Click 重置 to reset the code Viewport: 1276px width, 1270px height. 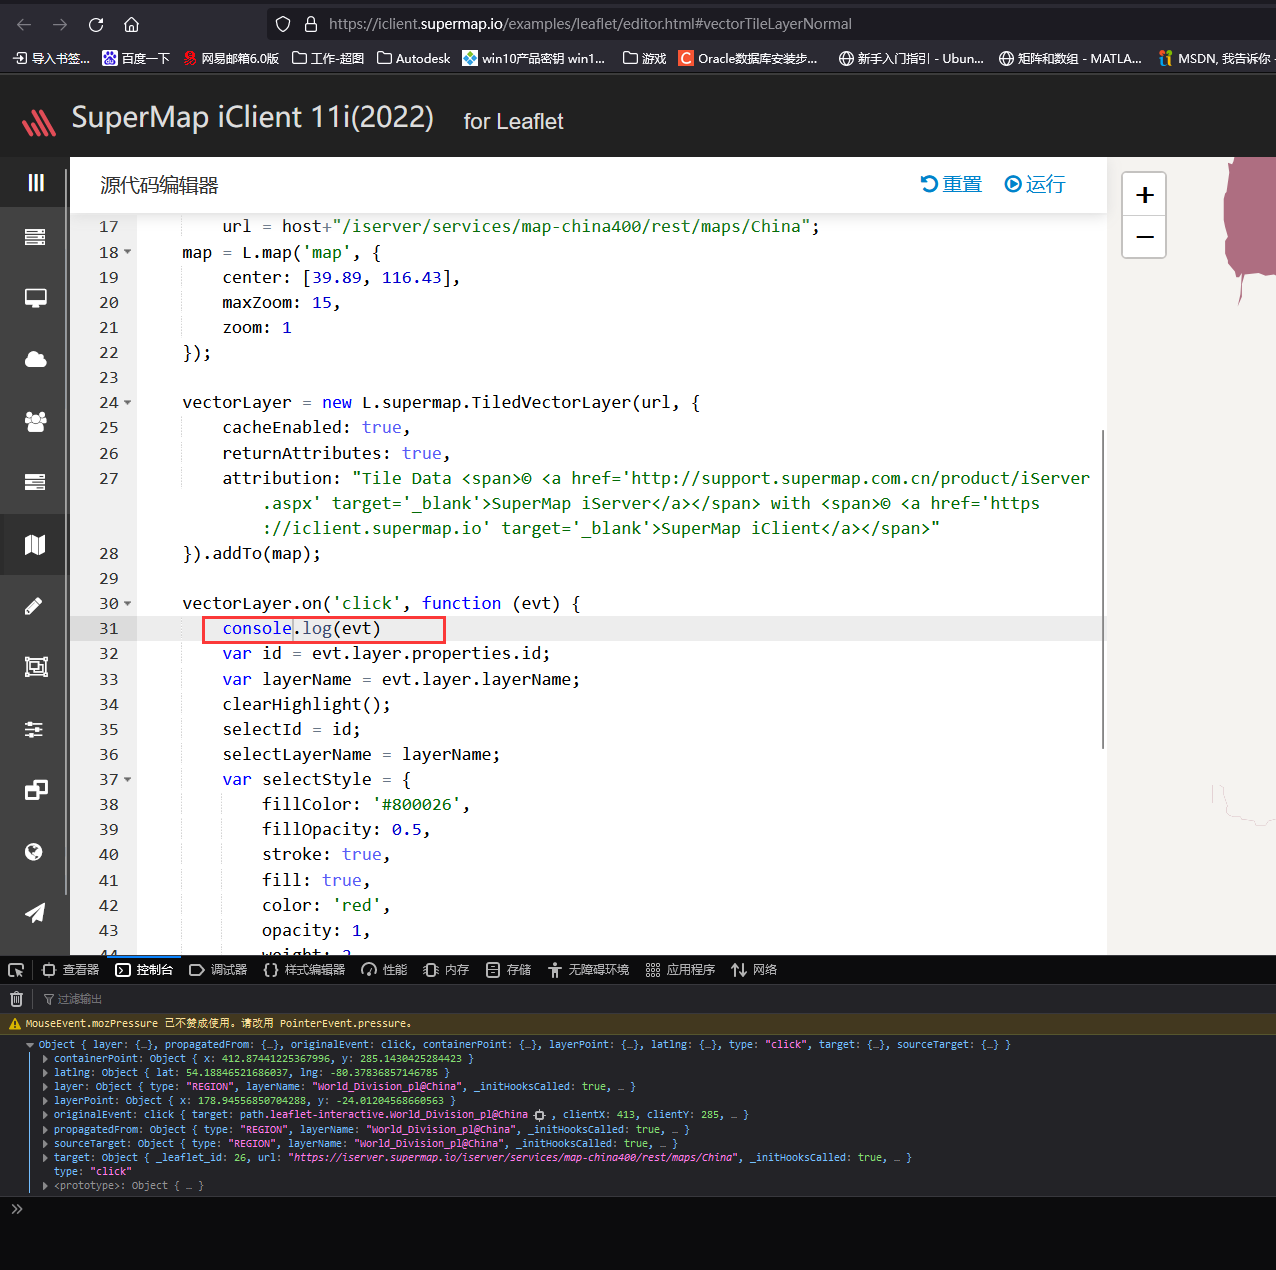951,184
